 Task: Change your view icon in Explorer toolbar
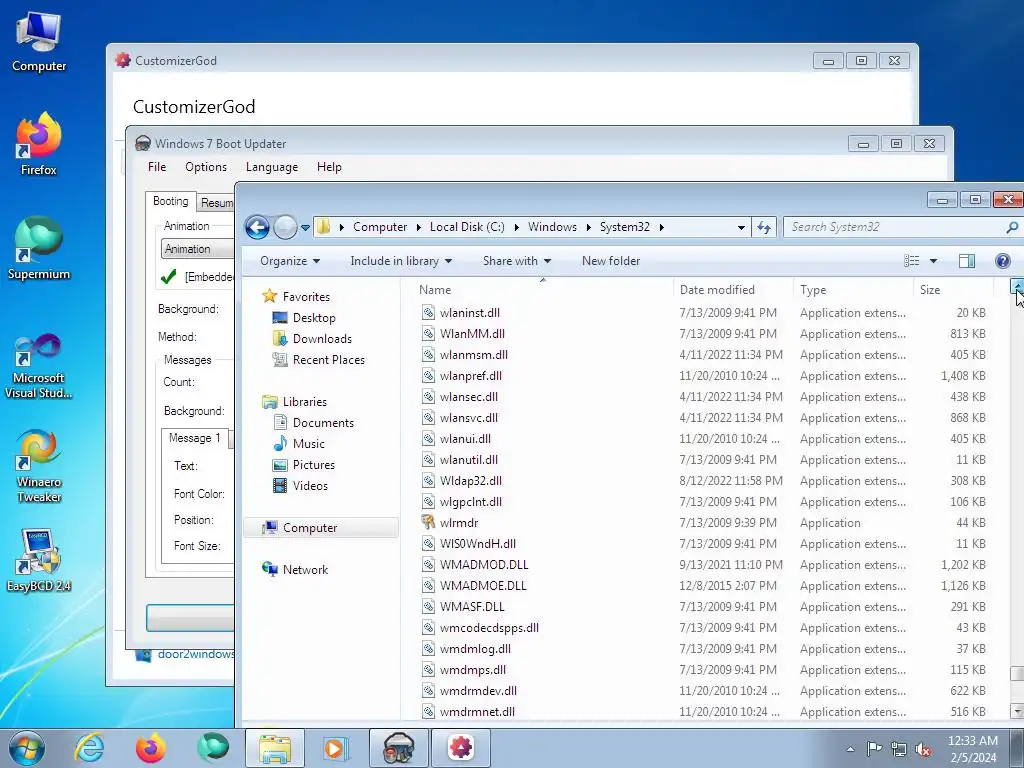coord(912,261)
